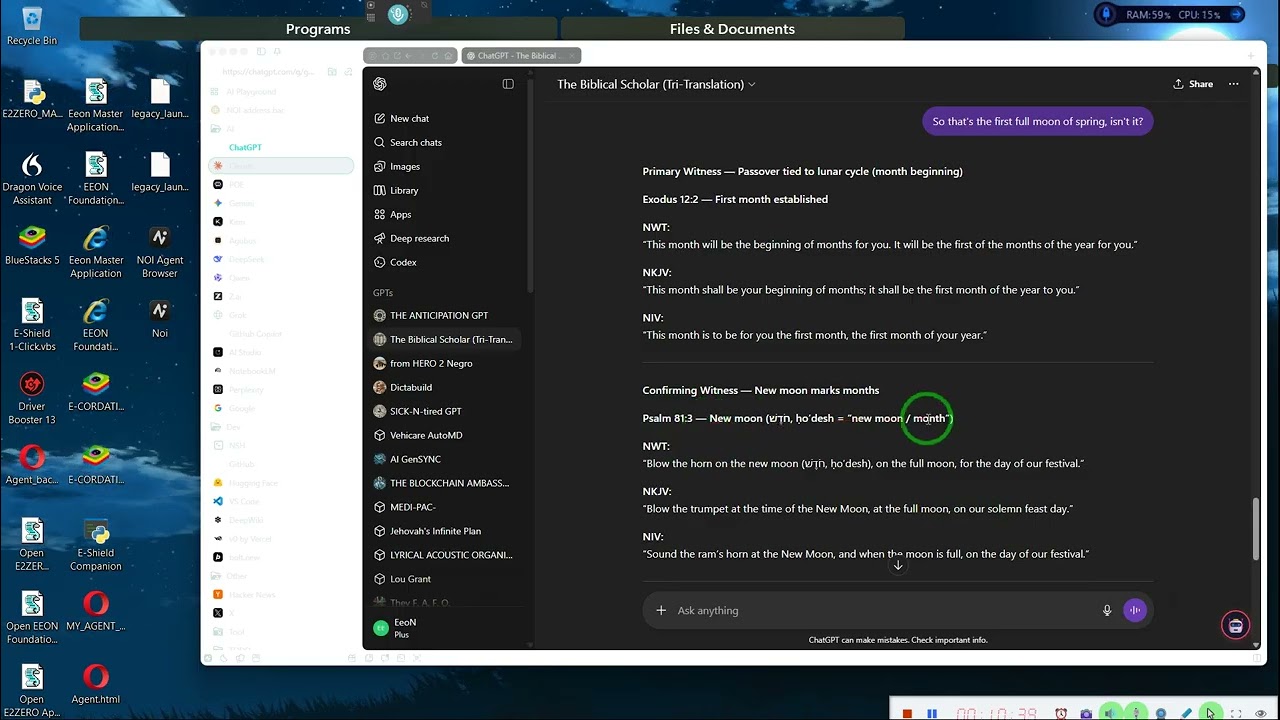Open AI GenSYNC GPT

point(444,459)
